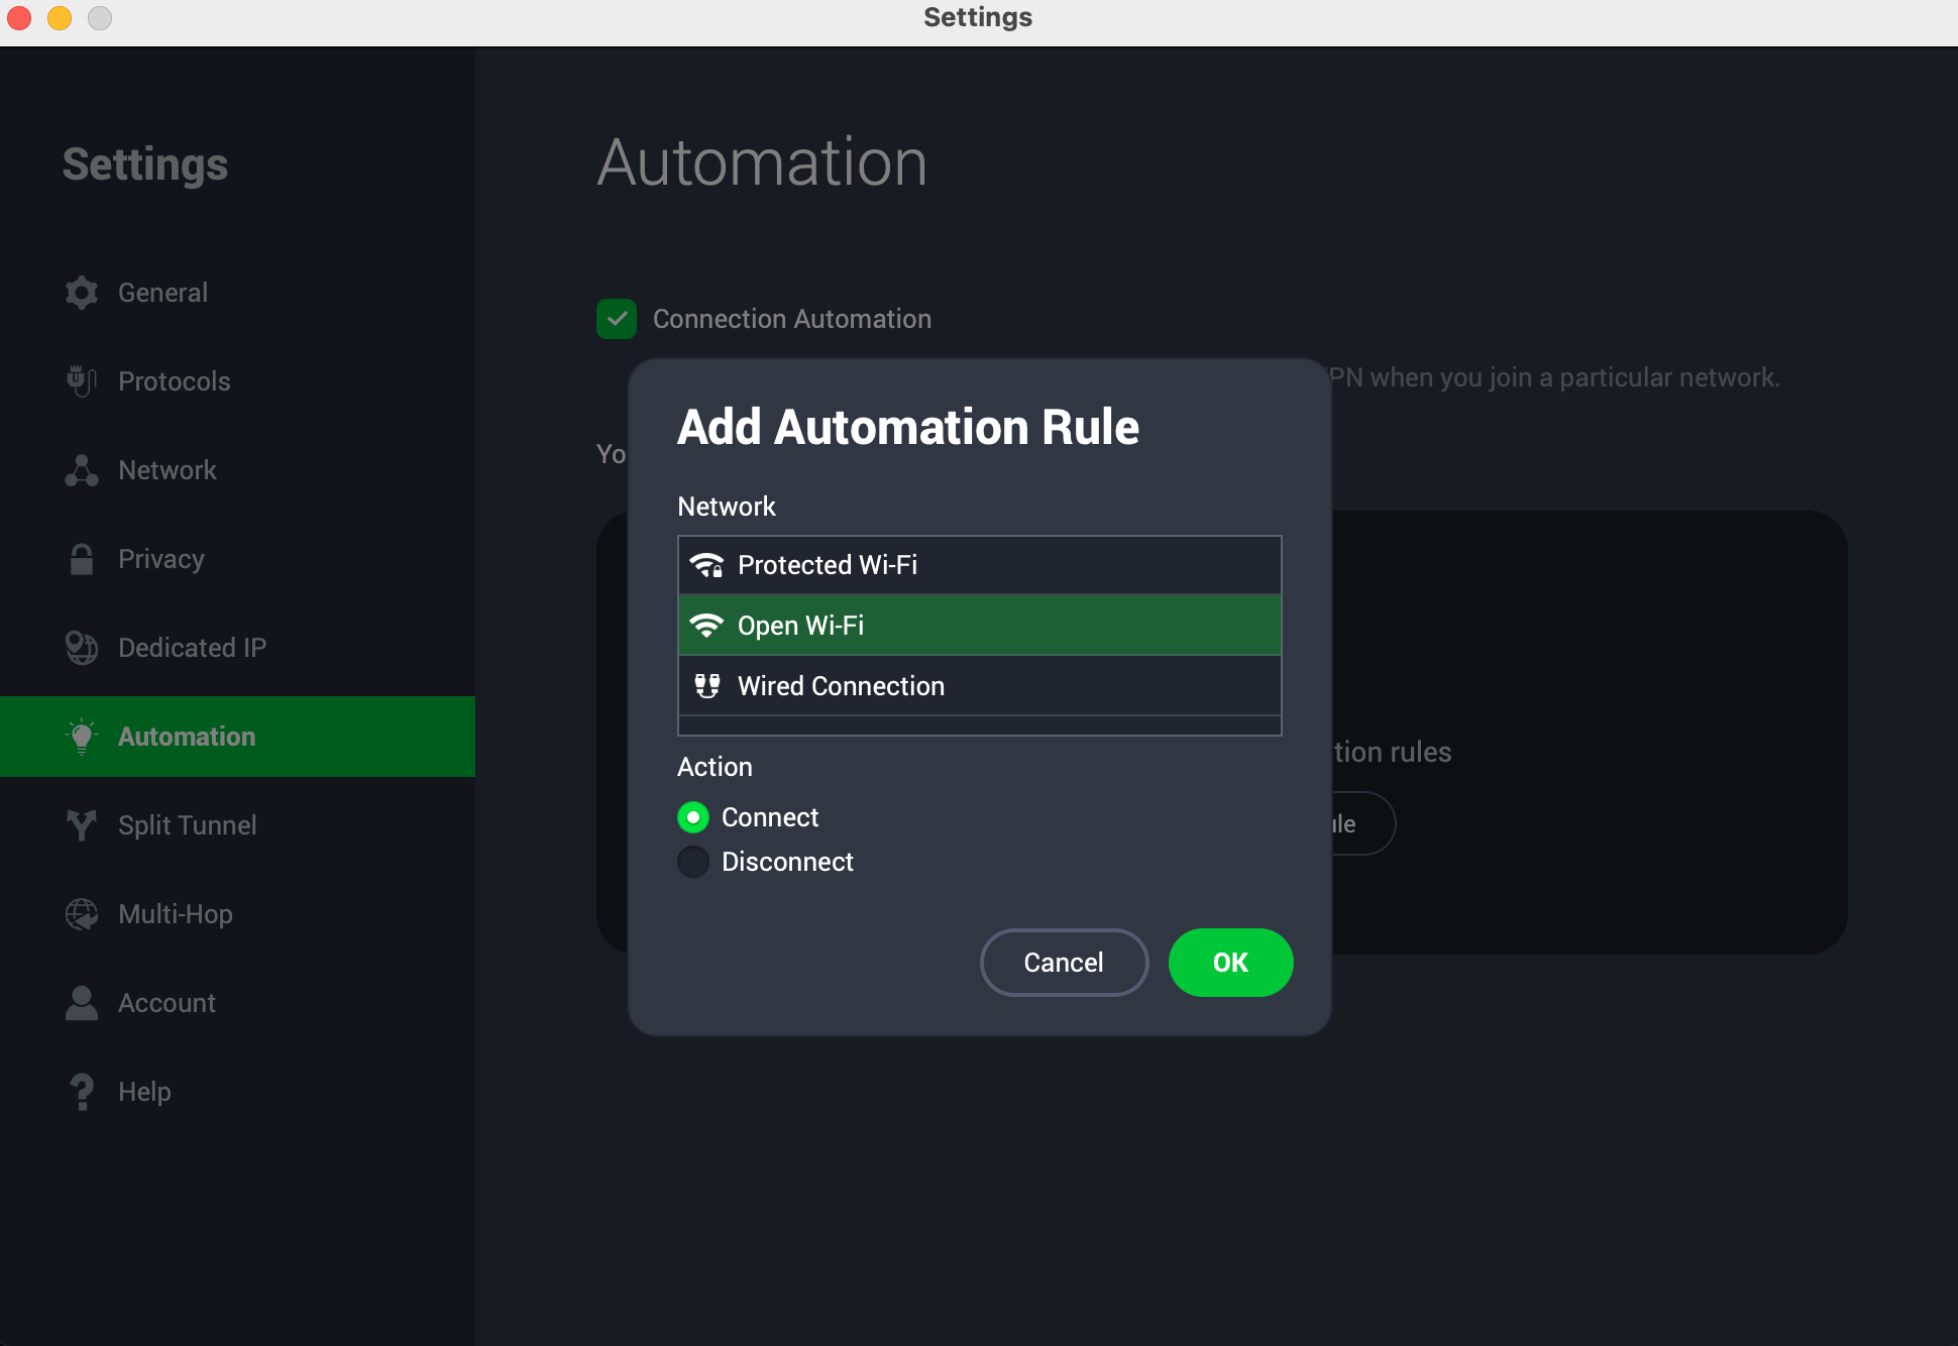This screenshot has height=1346, width=1958.
Task: Open the Account section
Action: (x=238, y=1003)
